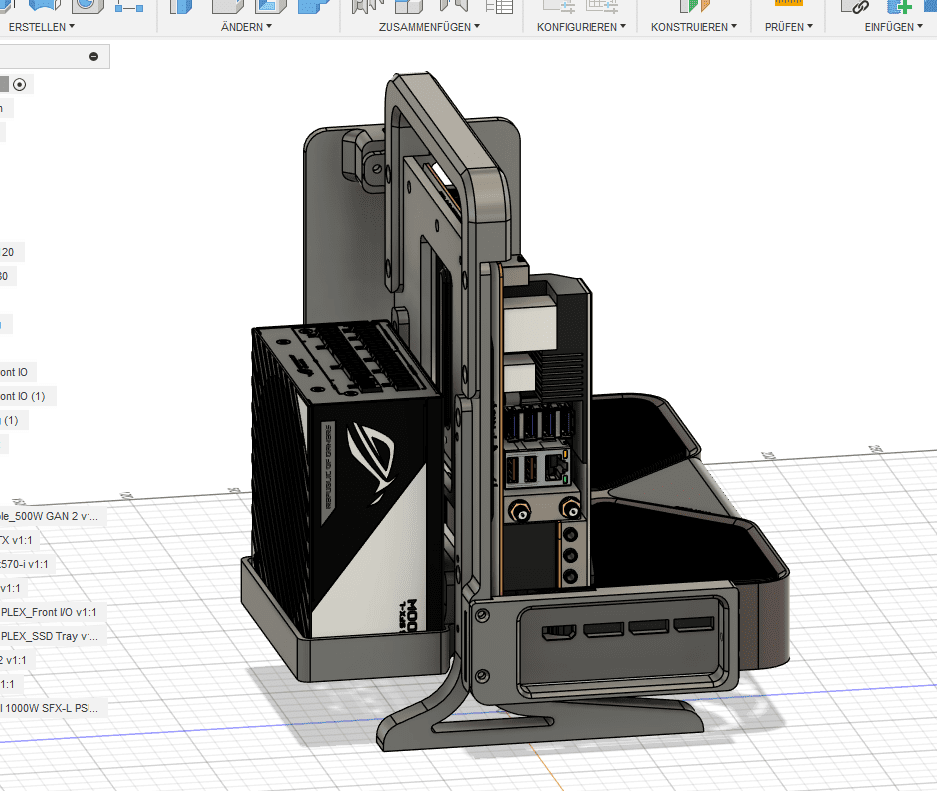Open the ERSTELLEN dropdown menu
Image resolution: width=937 pixels, height=791 pixels.
pos(42,27)
